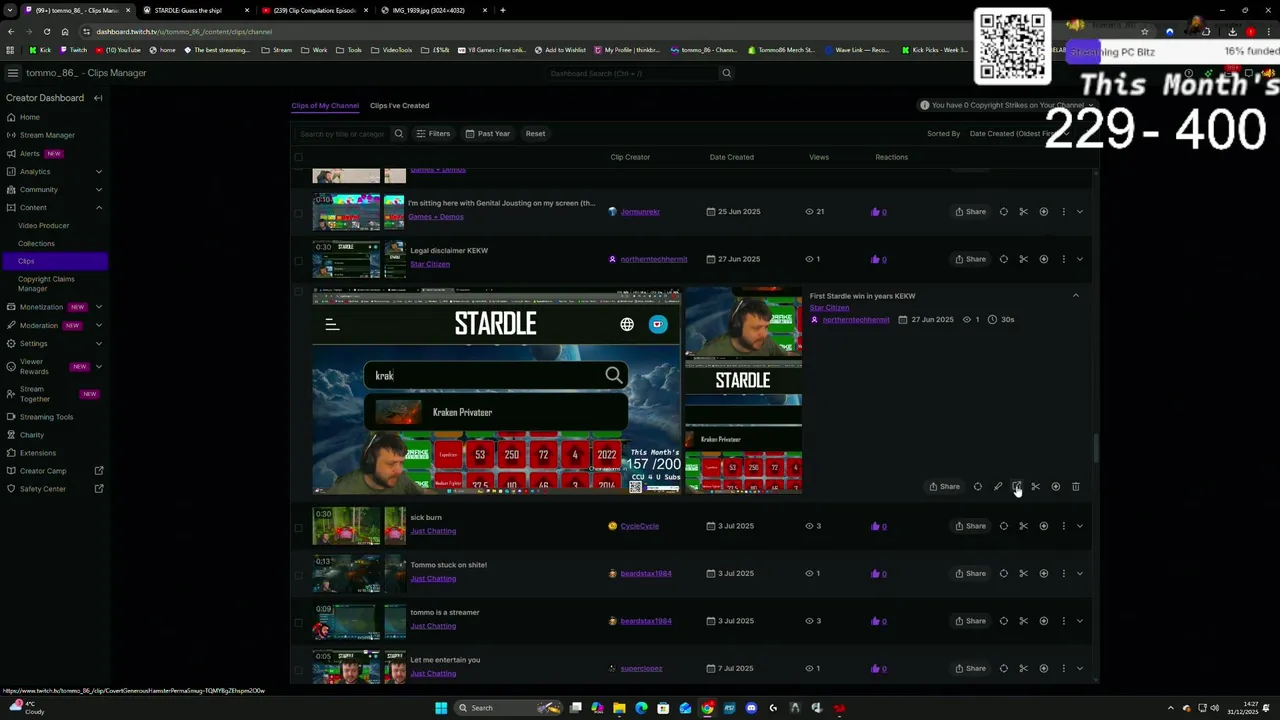
Task: Click browser reload page button
Action: coord(46,31)
